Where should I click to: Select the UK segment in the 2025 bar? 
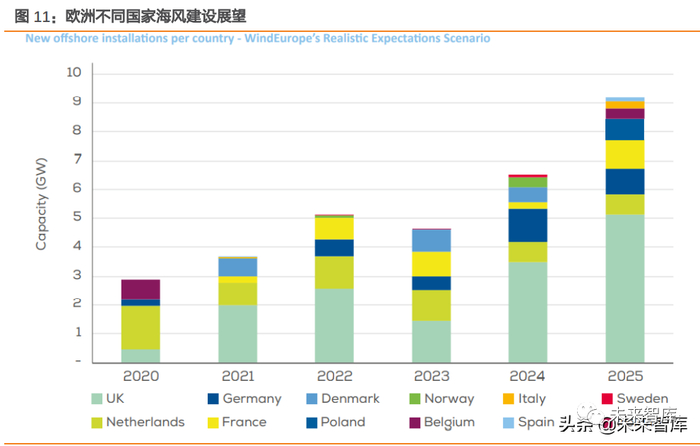pyautogui.click(x=625, y=288)
